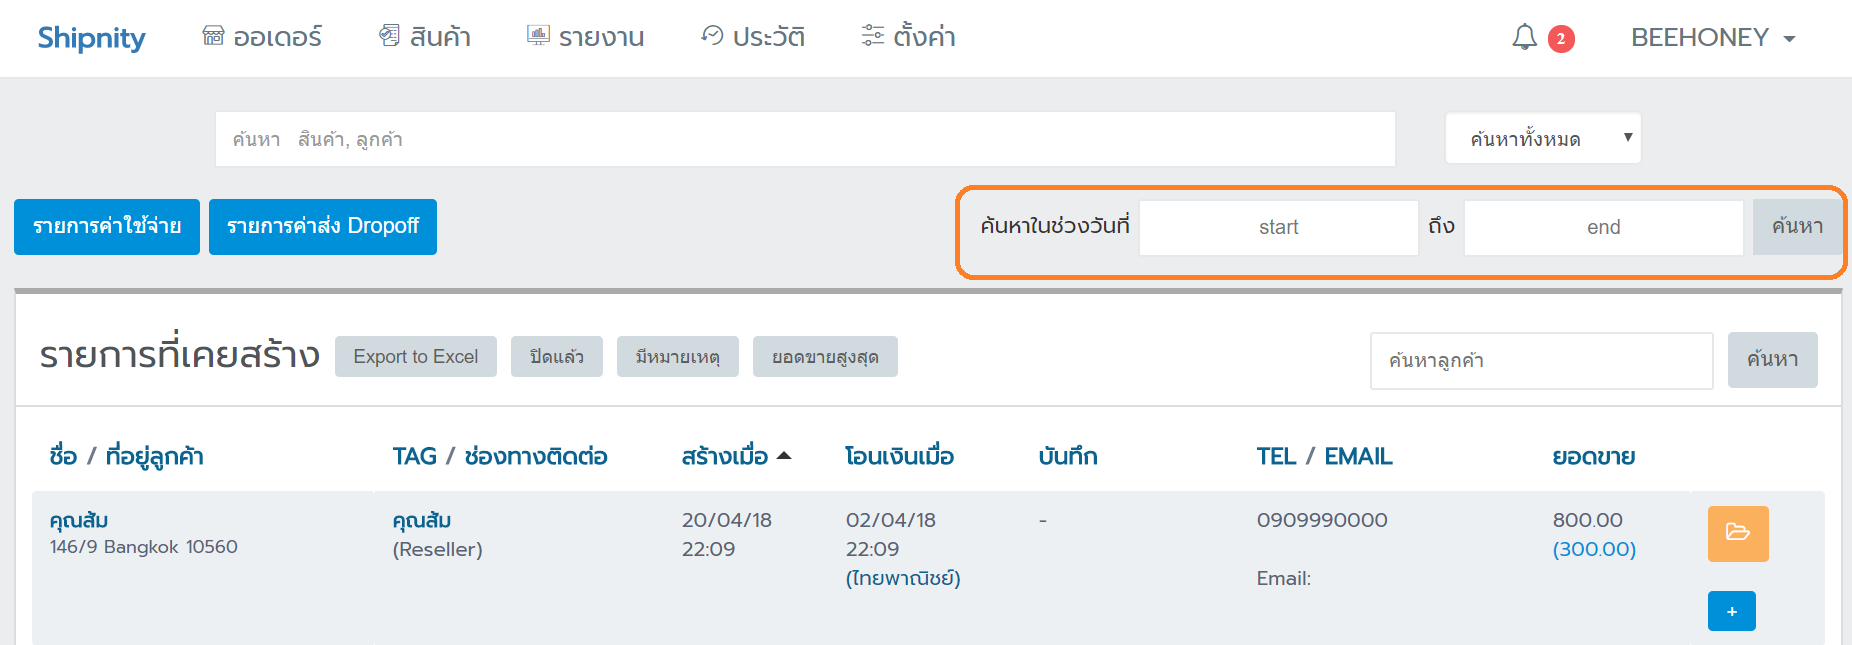
Task: Click the รายการค่าใช้จ่าย expenses button
Action: tap(107, 227)
